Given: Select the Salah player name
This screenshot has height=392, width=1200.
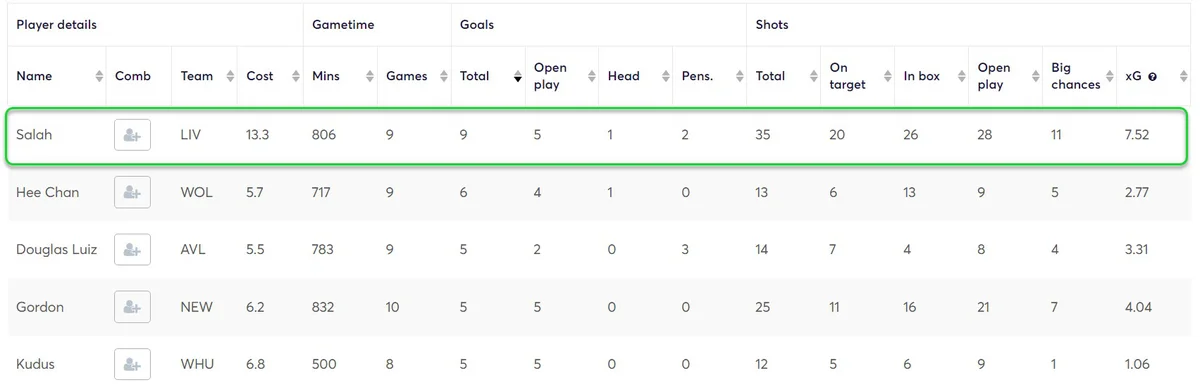Looking at the screenshot, I should point(34,135).
